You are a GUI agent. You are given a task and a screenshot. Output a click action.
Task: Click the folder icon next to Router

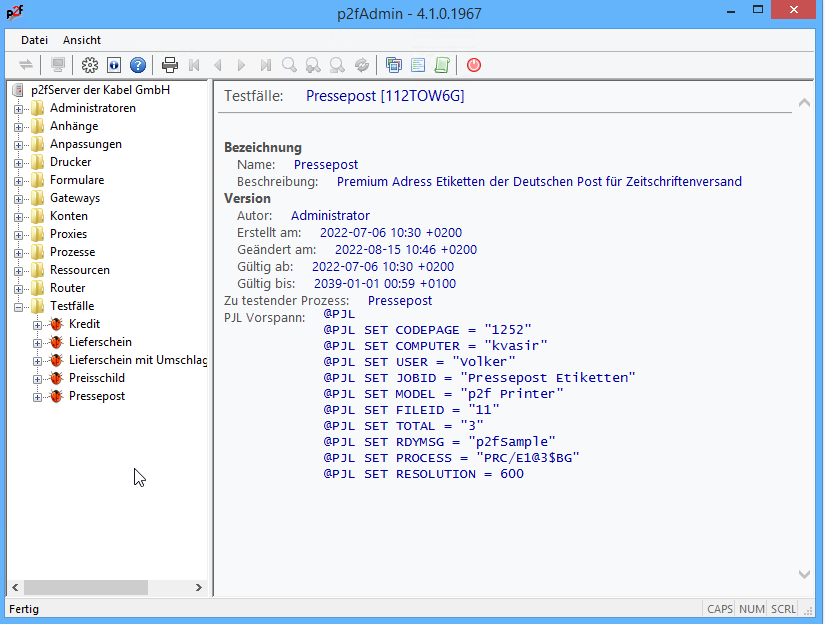[x=37, y=288]
